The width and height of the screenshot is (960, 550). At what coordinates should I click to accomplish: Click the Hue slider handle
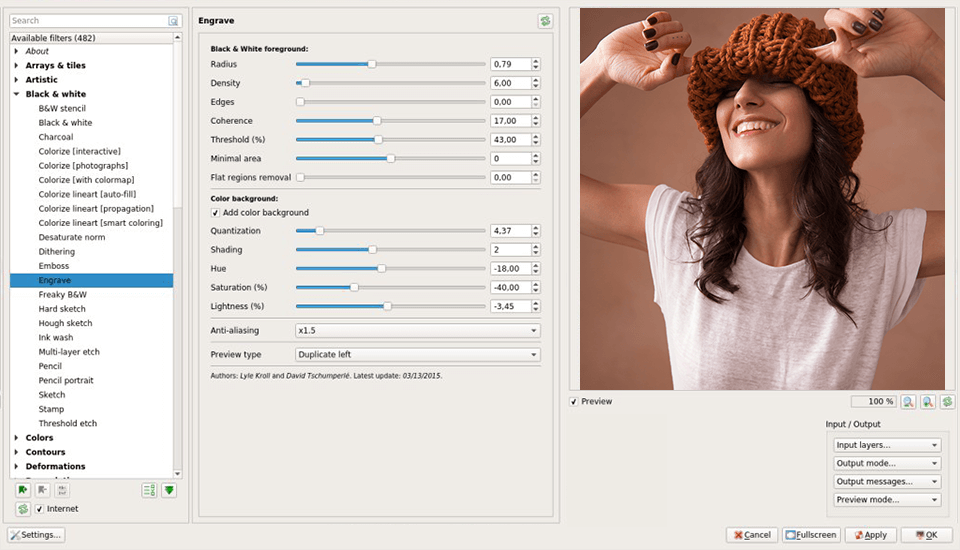tap(381, 269)
